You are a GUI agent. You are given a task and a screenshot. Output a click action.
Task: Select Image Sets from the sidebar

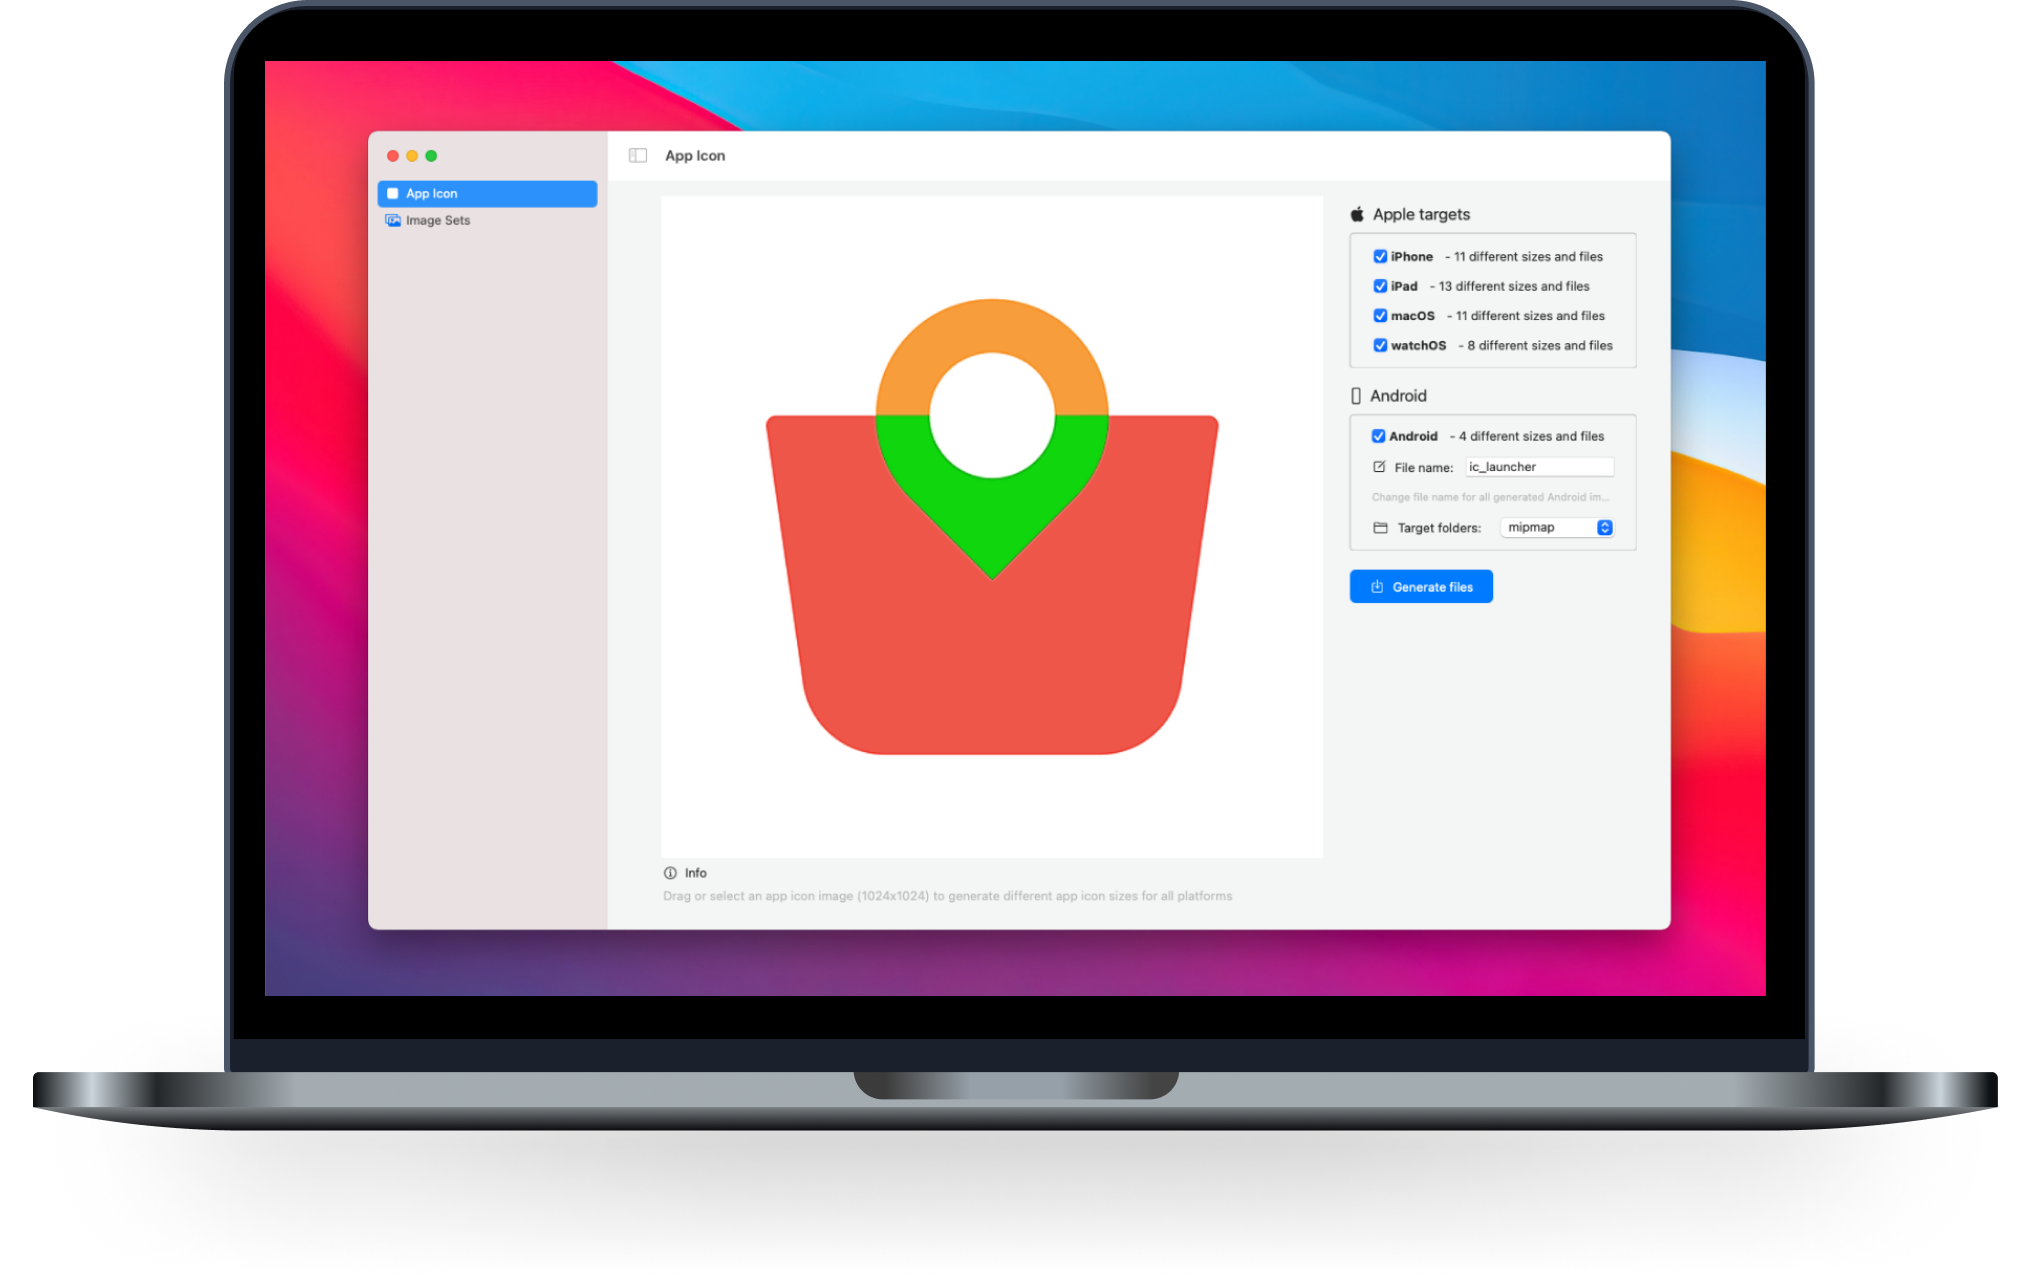pyautogui.click(x=438, y=219)
